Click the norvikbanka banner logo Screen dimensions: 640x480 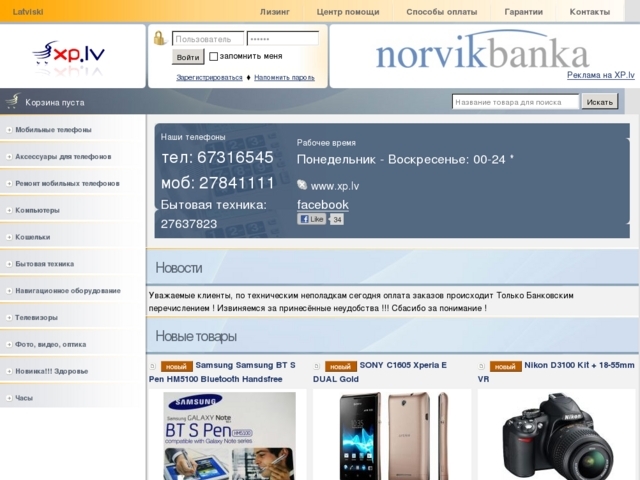(x=482, y=51)
